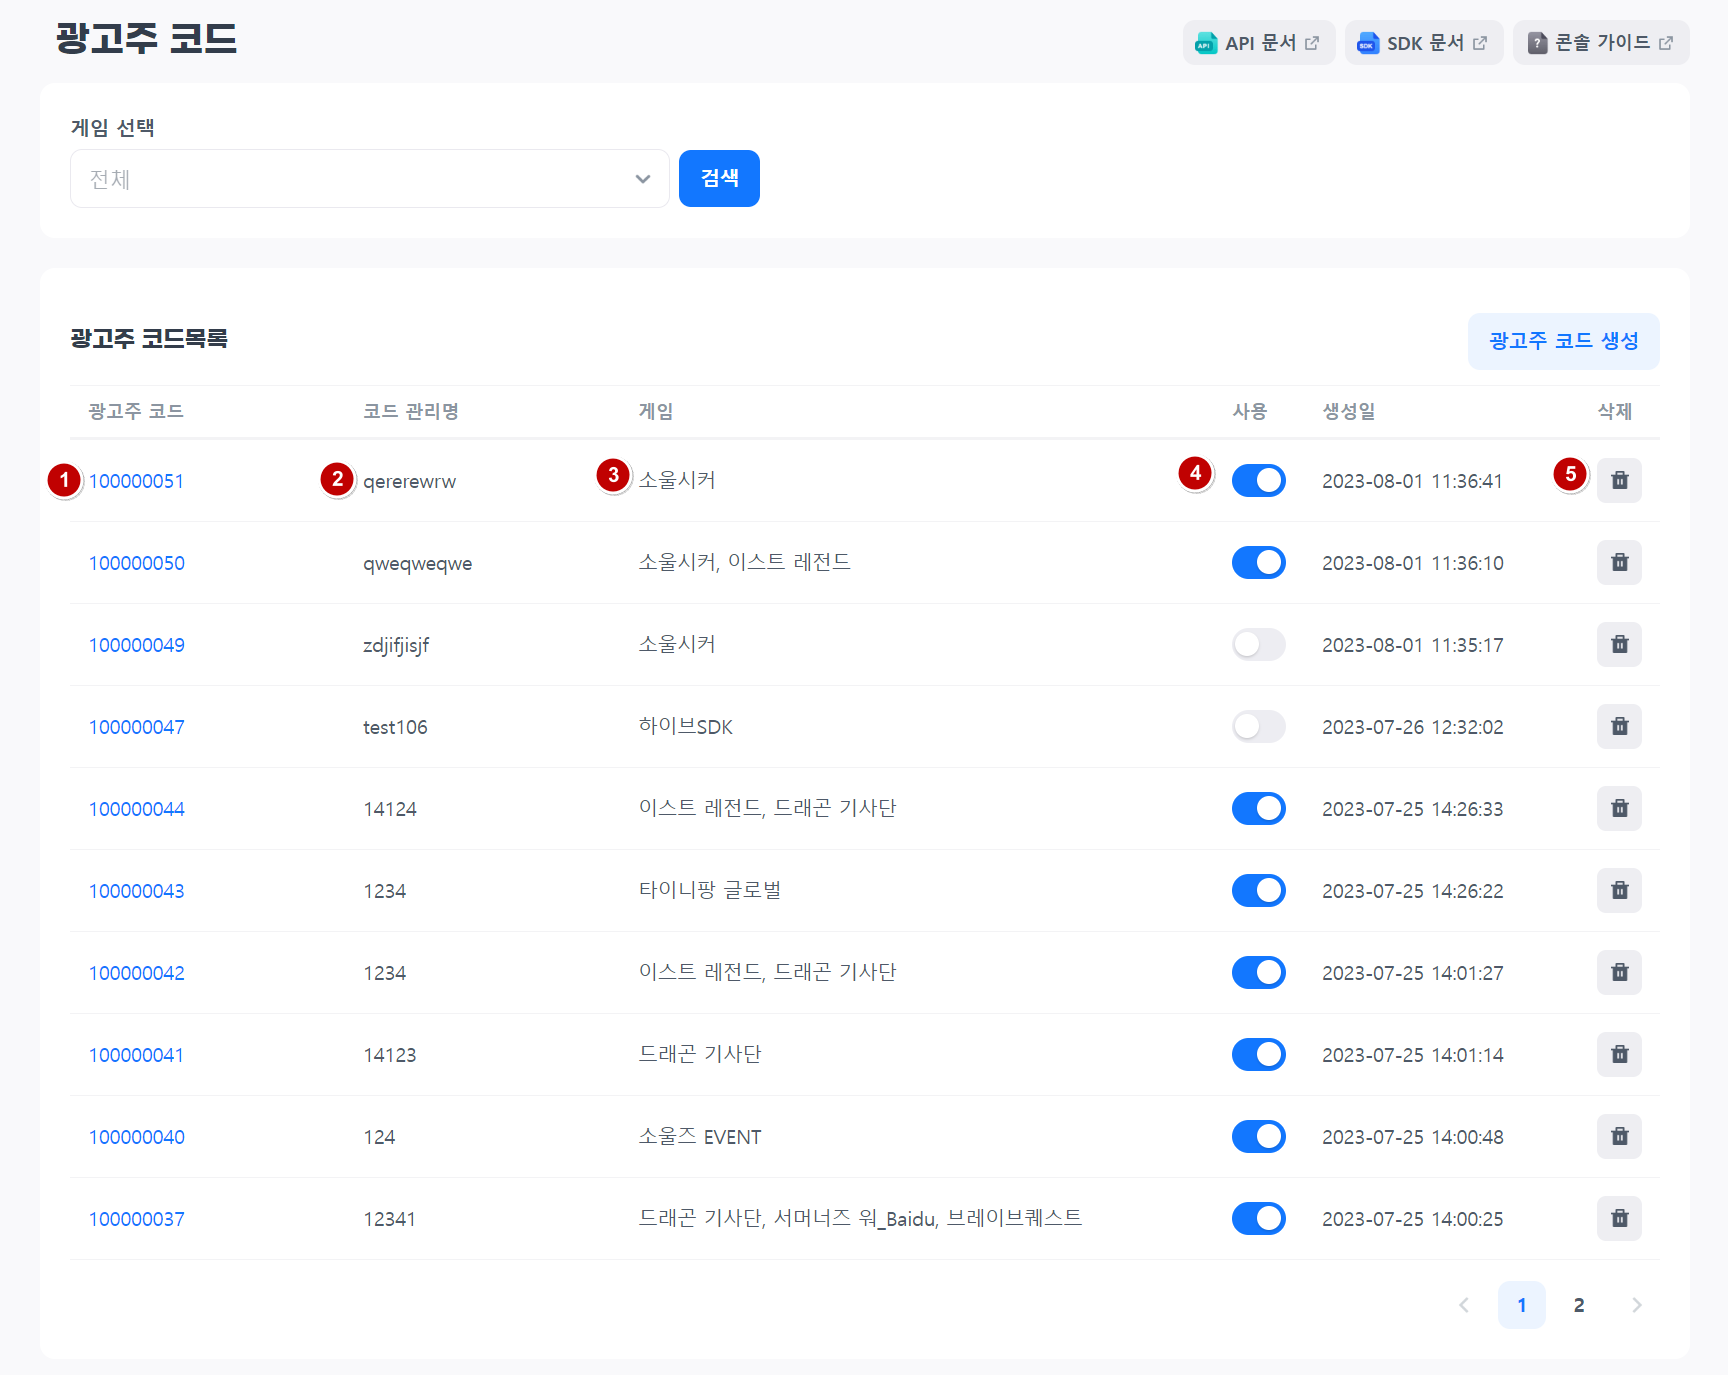Delete advertiser code 100000050

(x=1619, y=563)
